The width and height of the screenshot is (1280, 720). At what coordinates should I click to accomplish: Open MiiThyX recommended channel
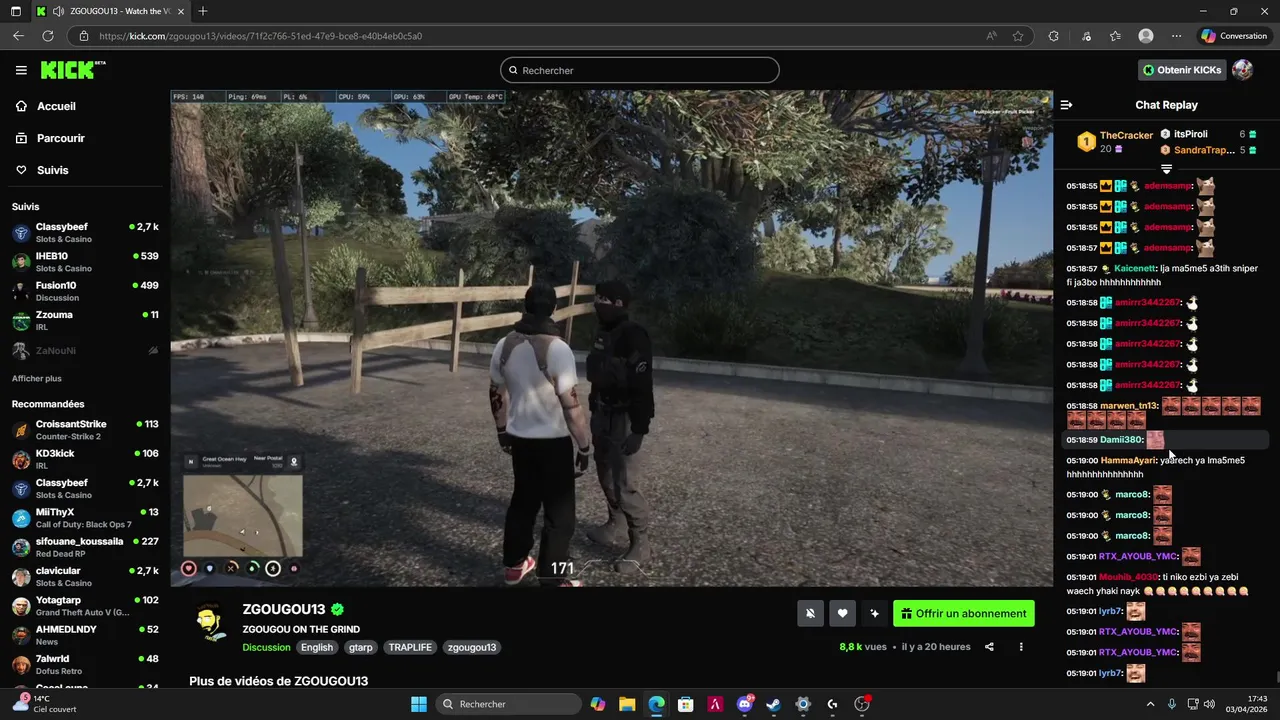point(85,518)
